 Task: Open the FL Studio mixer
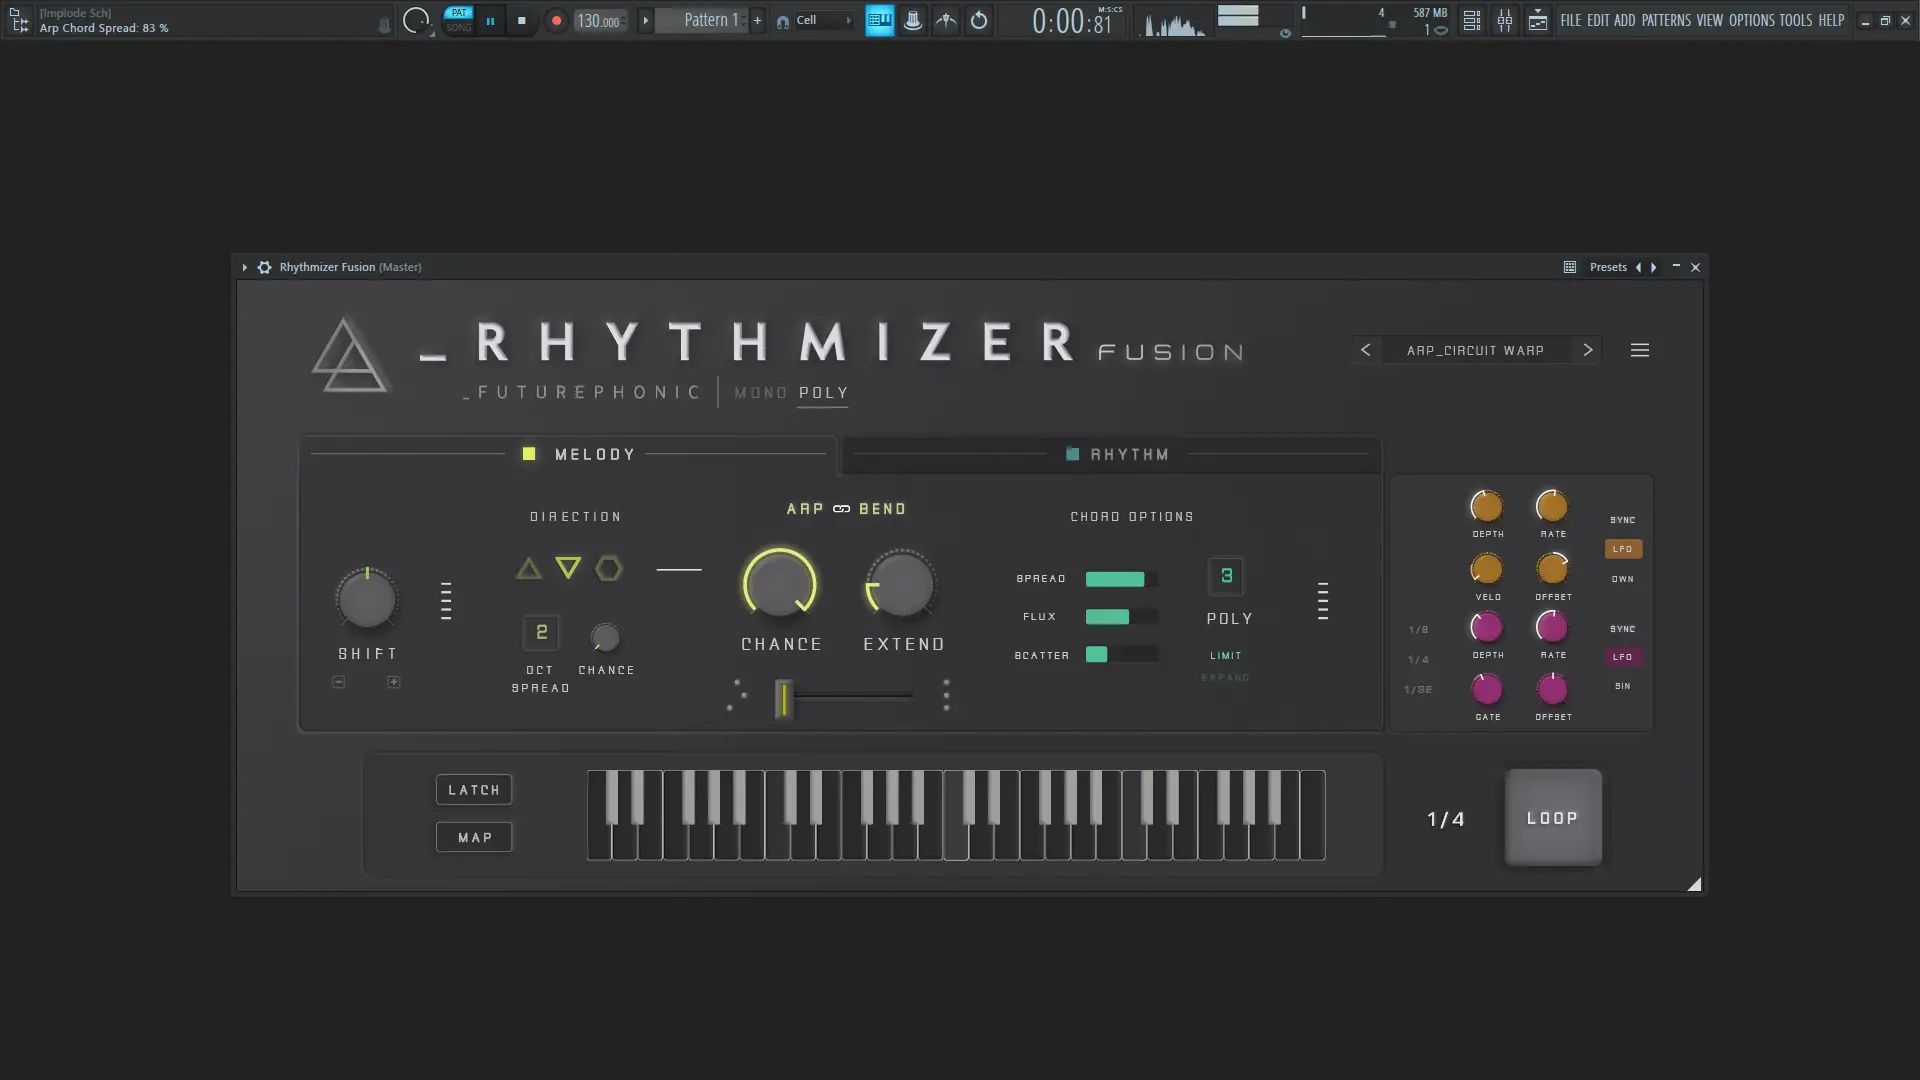click(x=1505, y=20)
